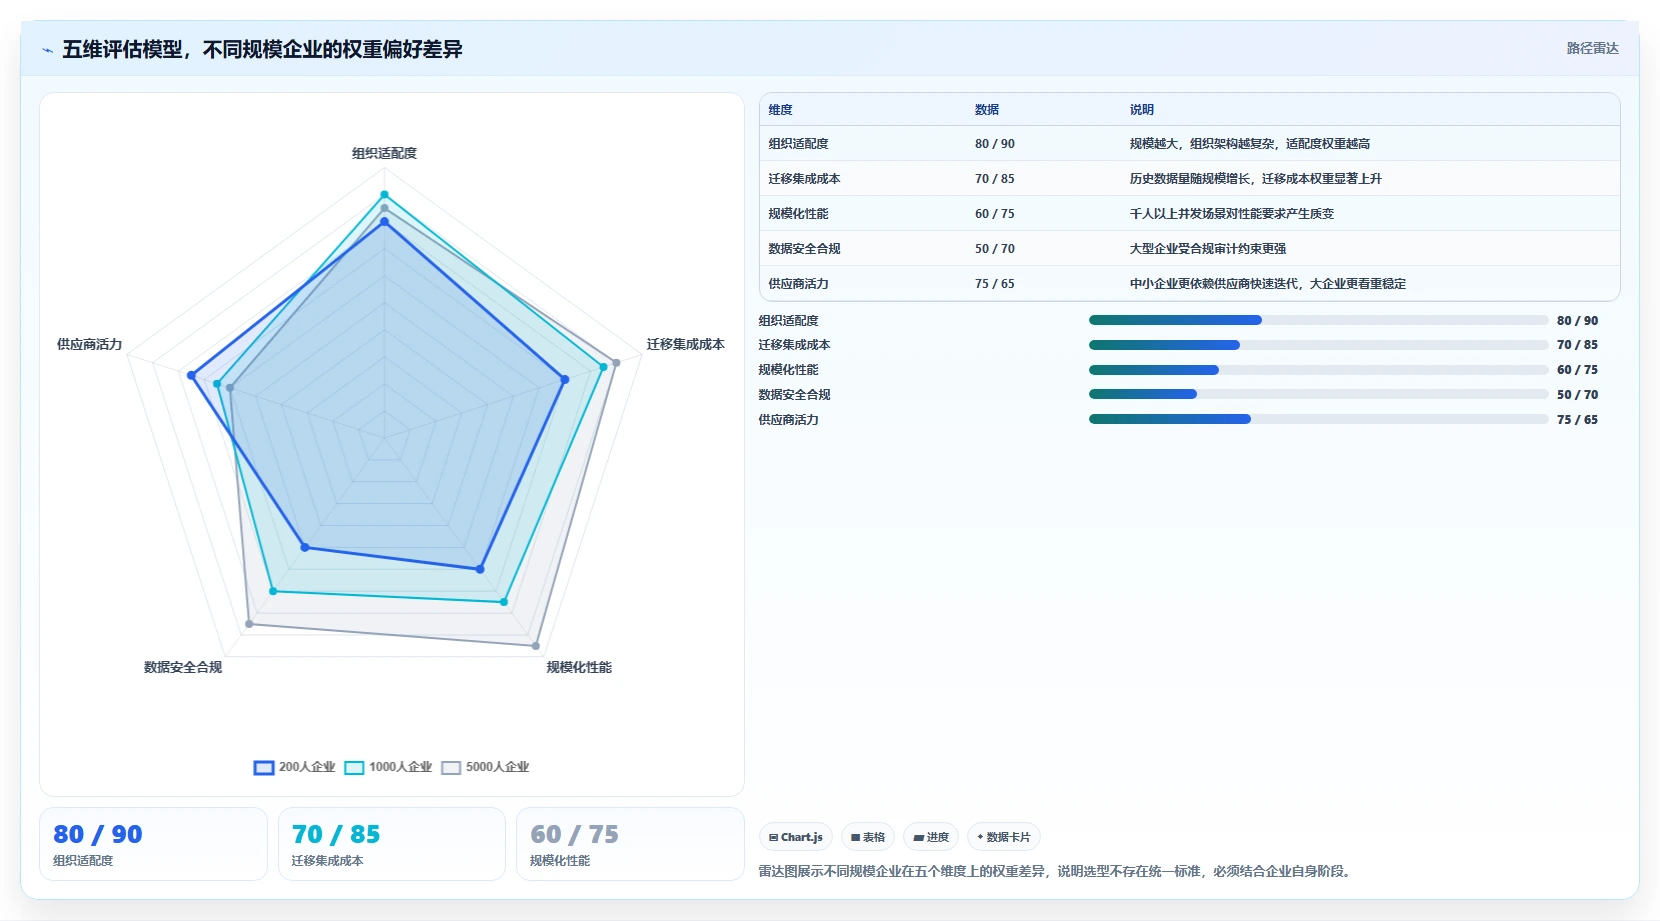Click the 雷达图展示 footer description text

pos(1056,871)
